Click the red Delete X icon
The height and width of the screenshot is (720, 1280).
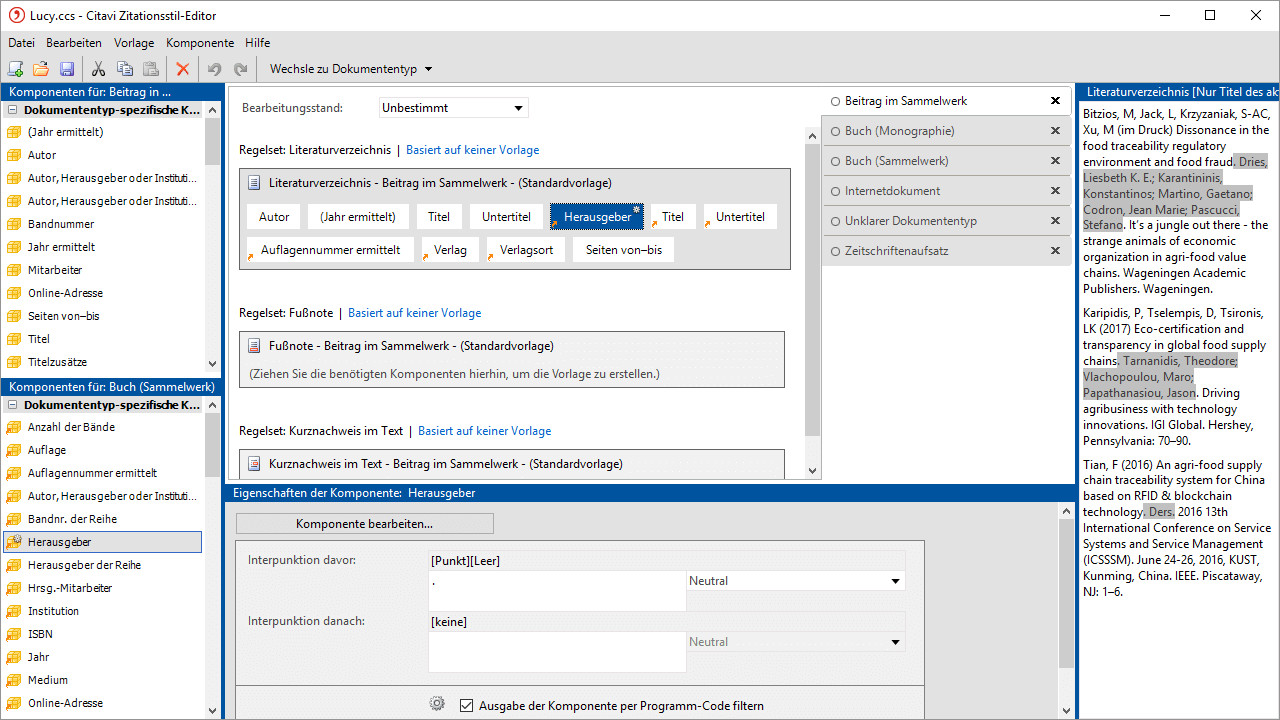click(x=183, y=69)
